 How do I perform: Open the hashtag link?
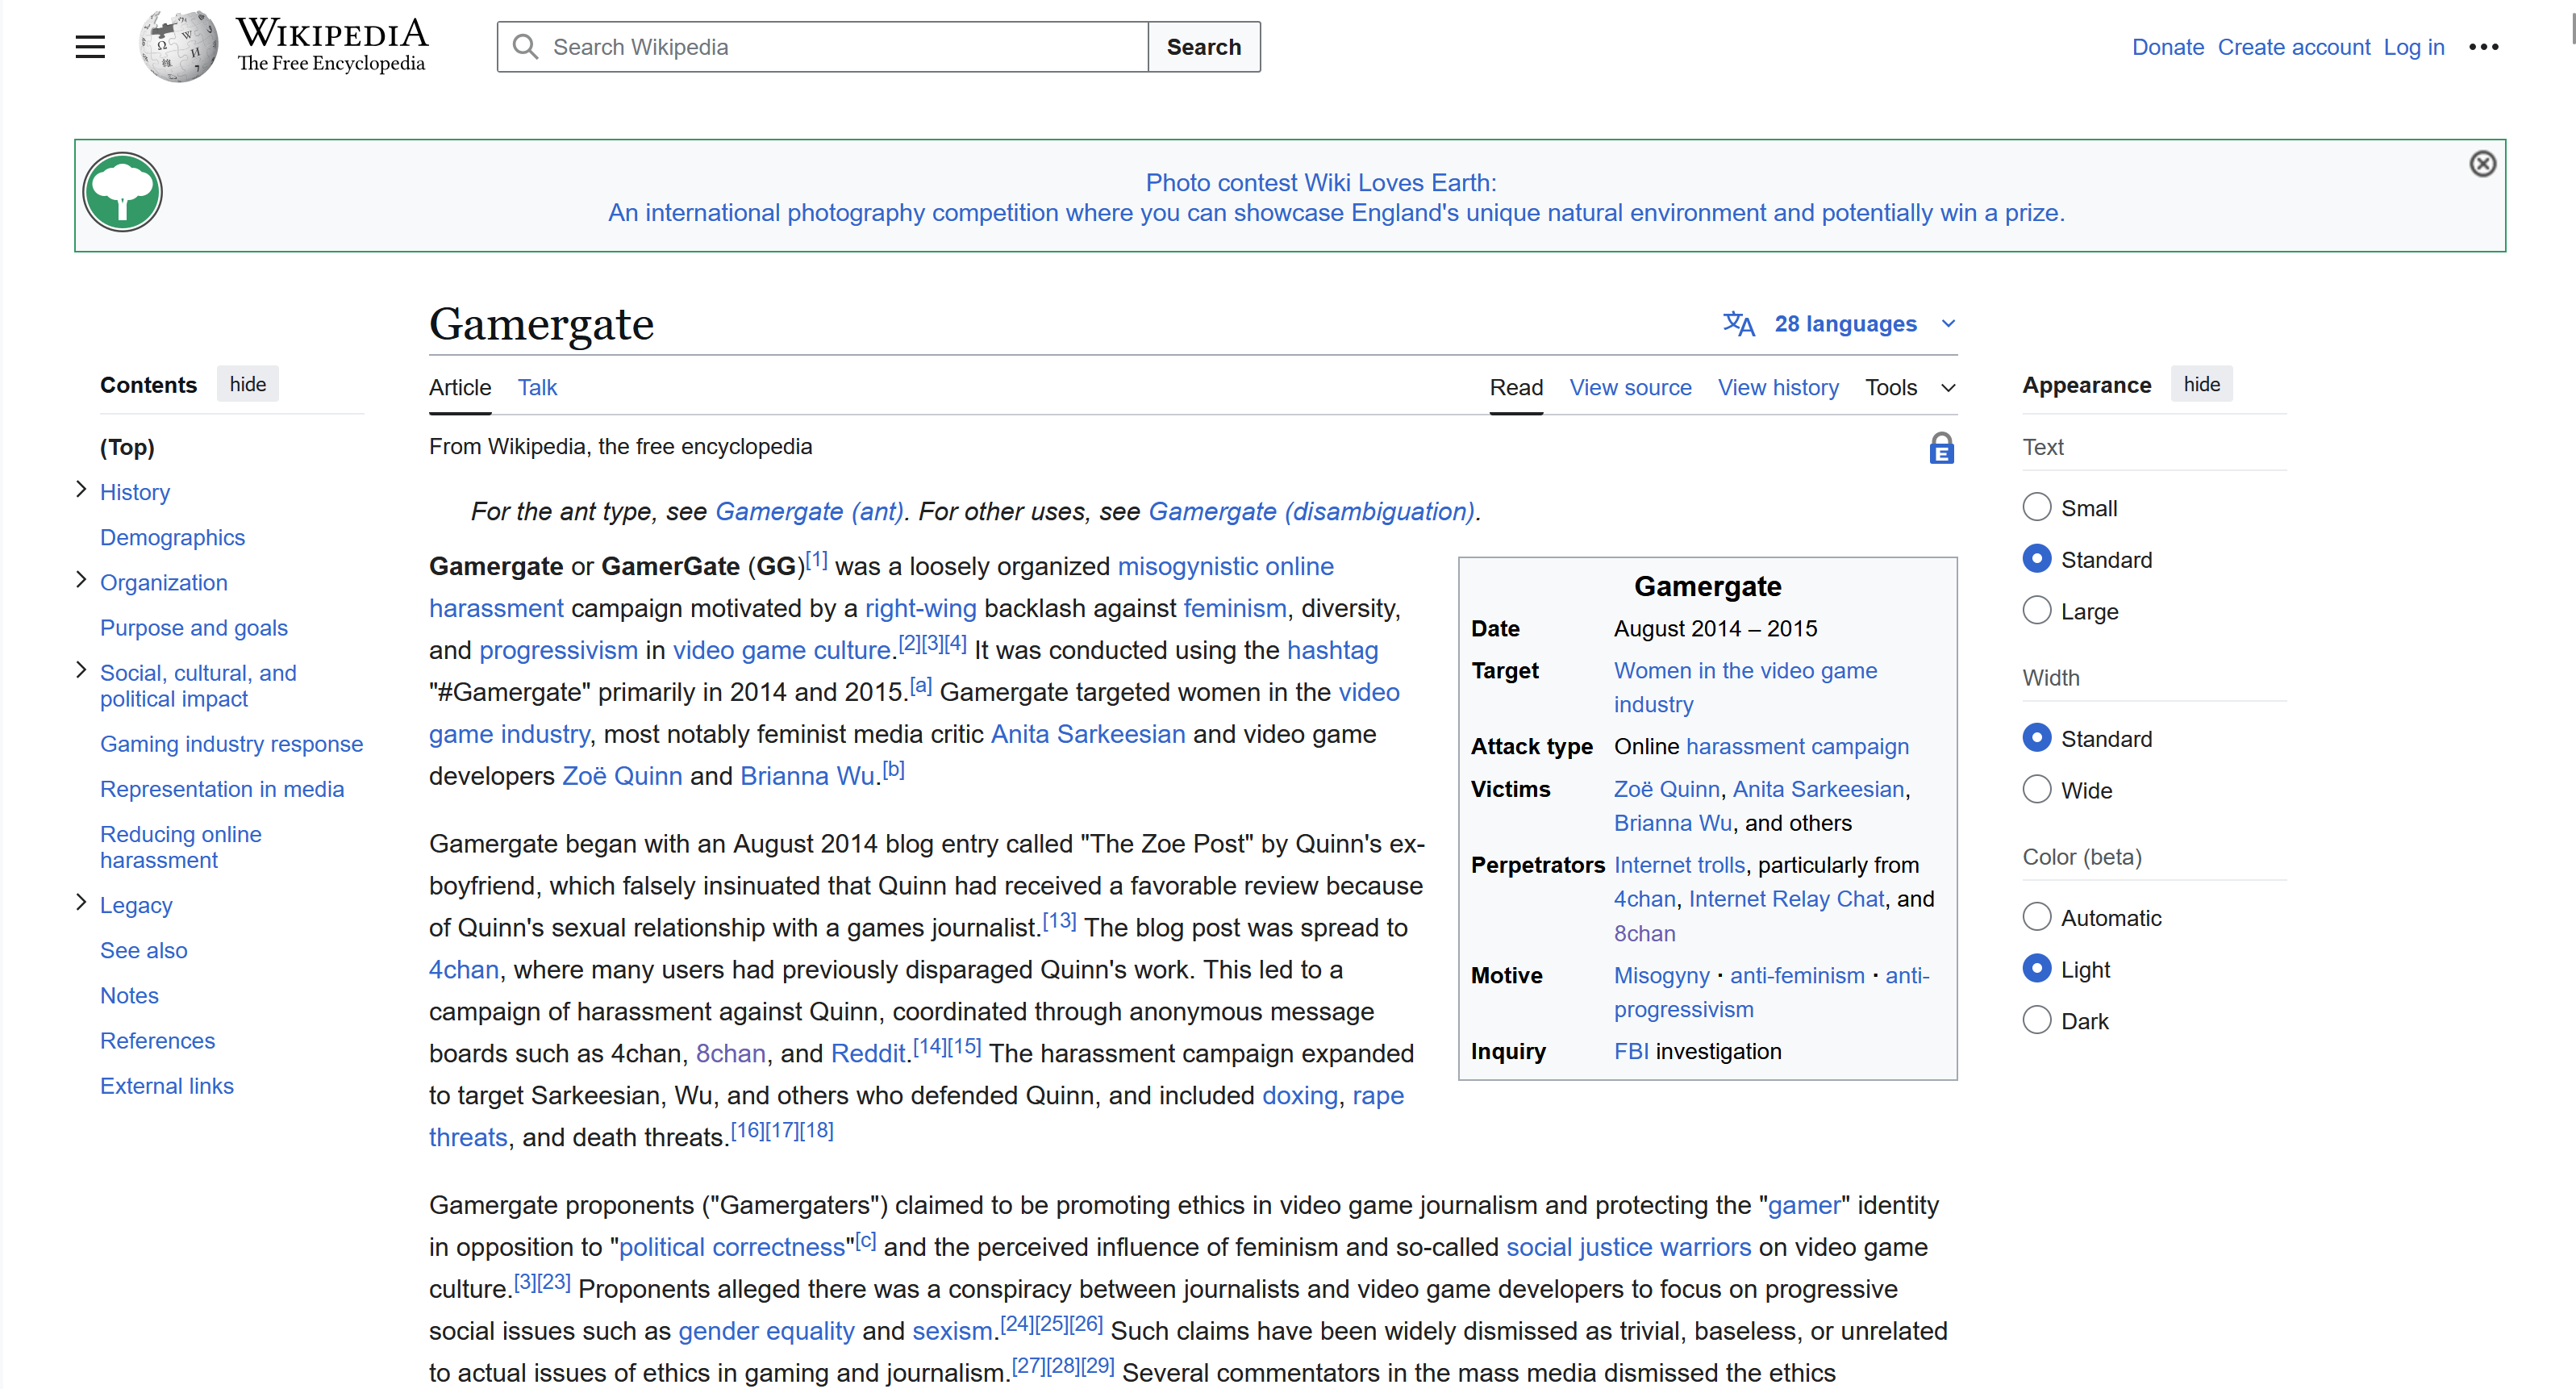(1332, 650)
